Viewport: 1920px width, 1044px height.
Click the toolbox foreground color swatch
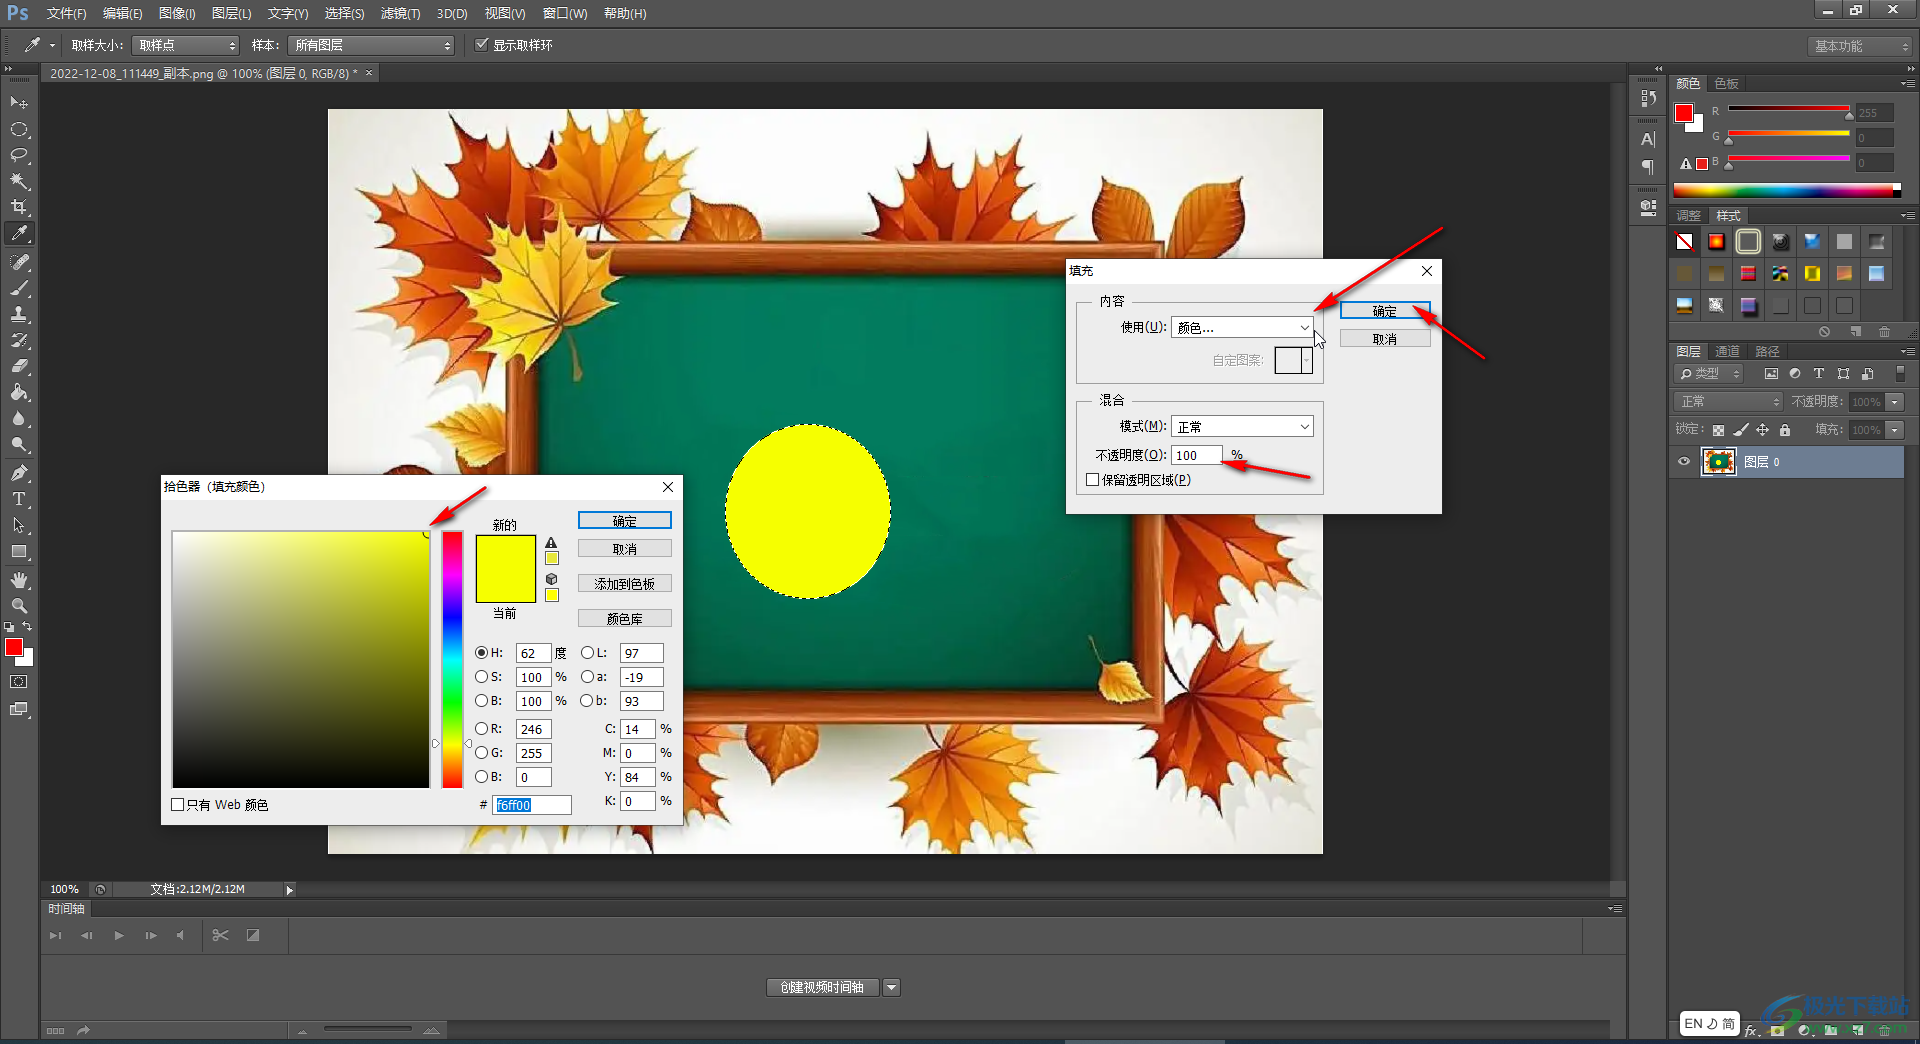14,648
